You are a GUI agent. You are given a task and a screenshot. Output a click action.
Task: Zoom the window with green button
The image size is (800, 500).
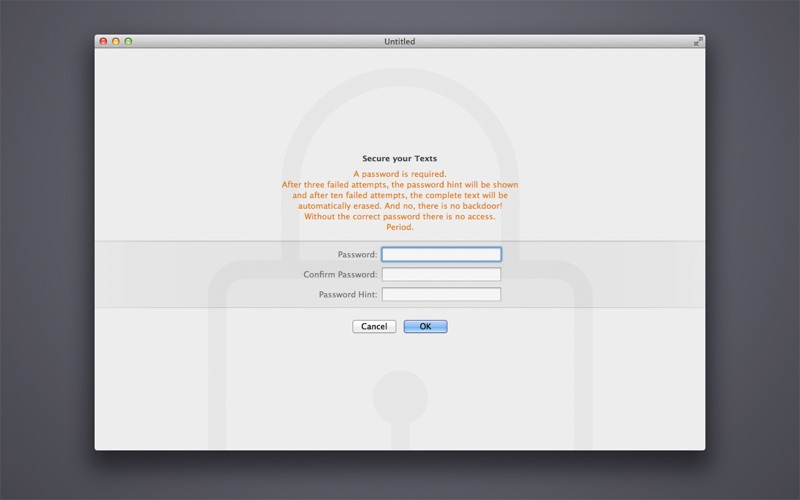129,41
